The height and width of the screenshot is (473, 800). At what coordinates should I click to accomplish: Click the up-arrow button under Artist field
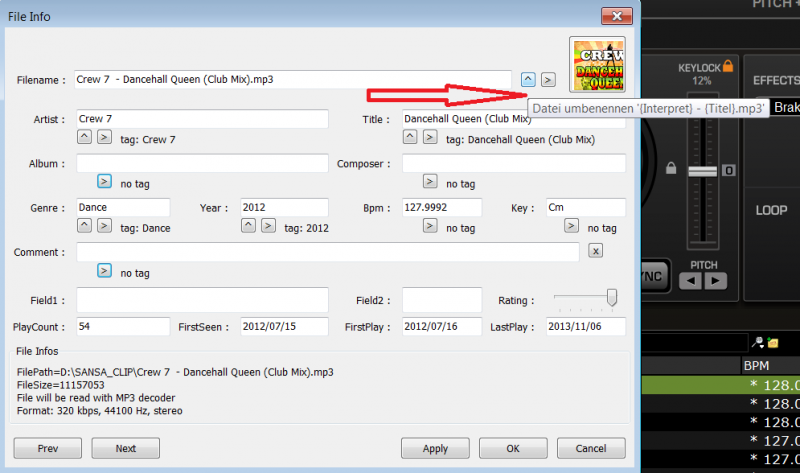click(x=85, y=137)
